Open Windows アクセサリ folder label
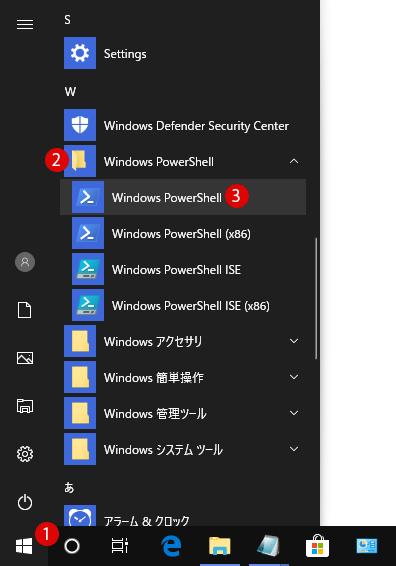Screen dimensions: 396x566 (x=153, y=341)
